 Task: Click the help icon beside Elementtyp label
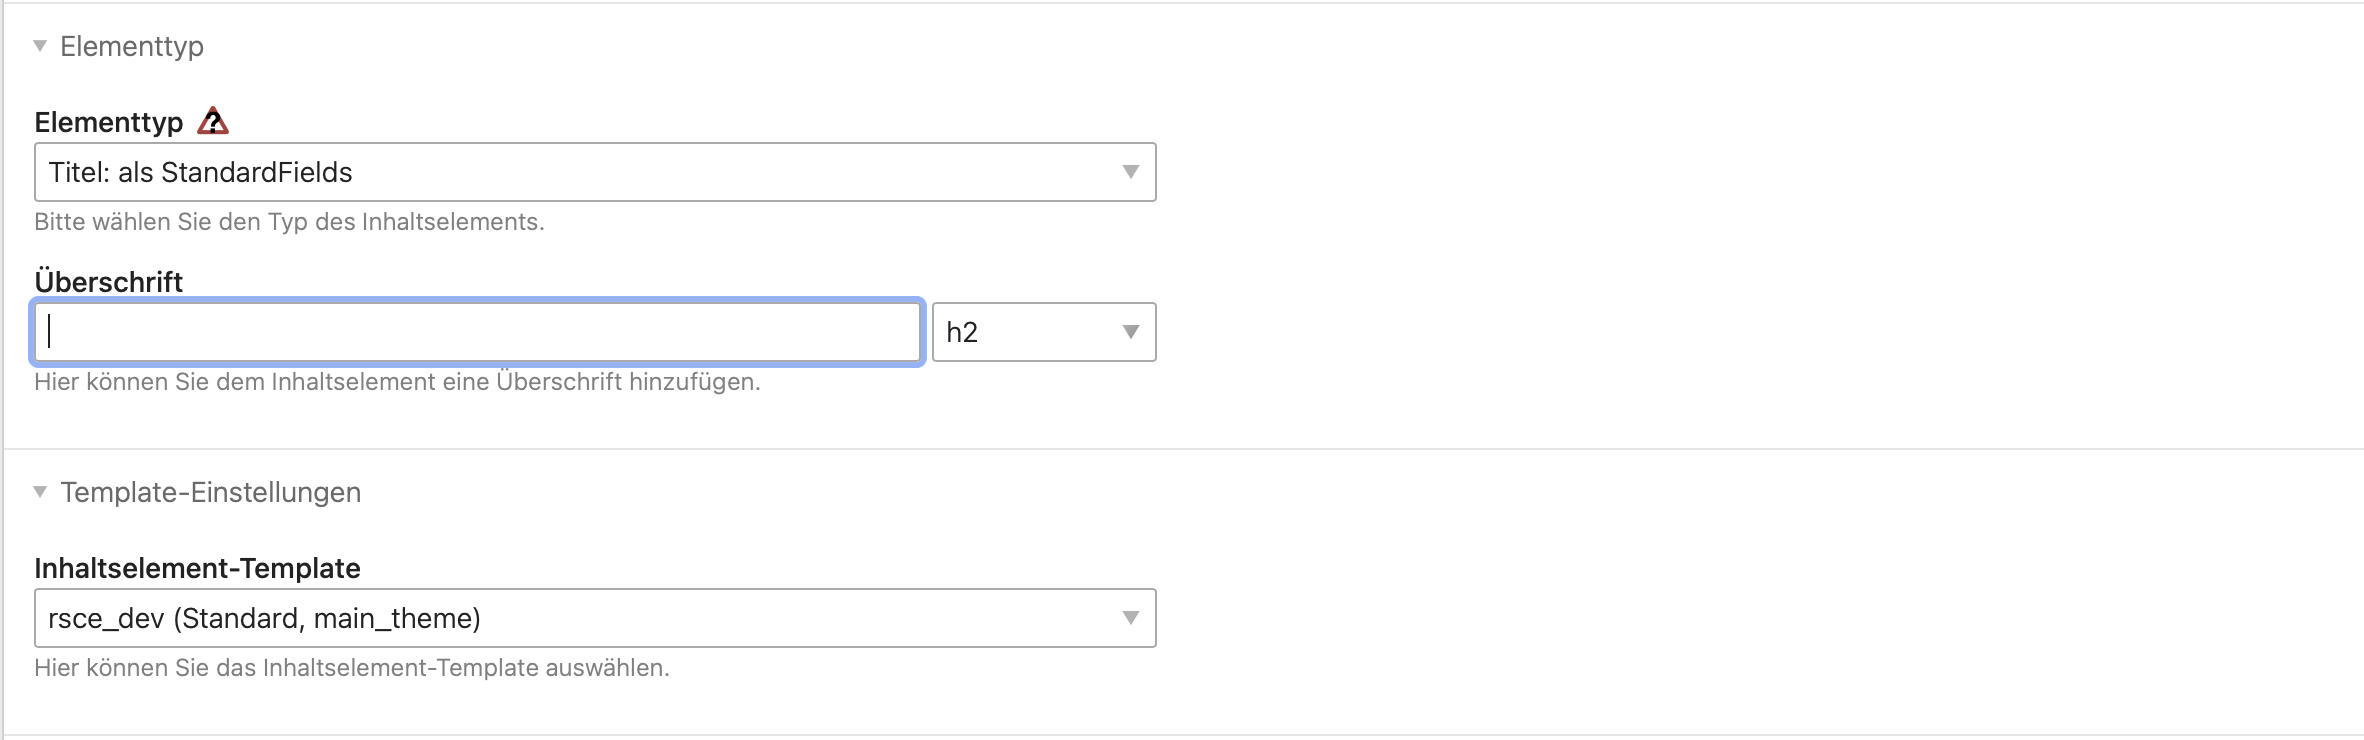tap(213, 122)
